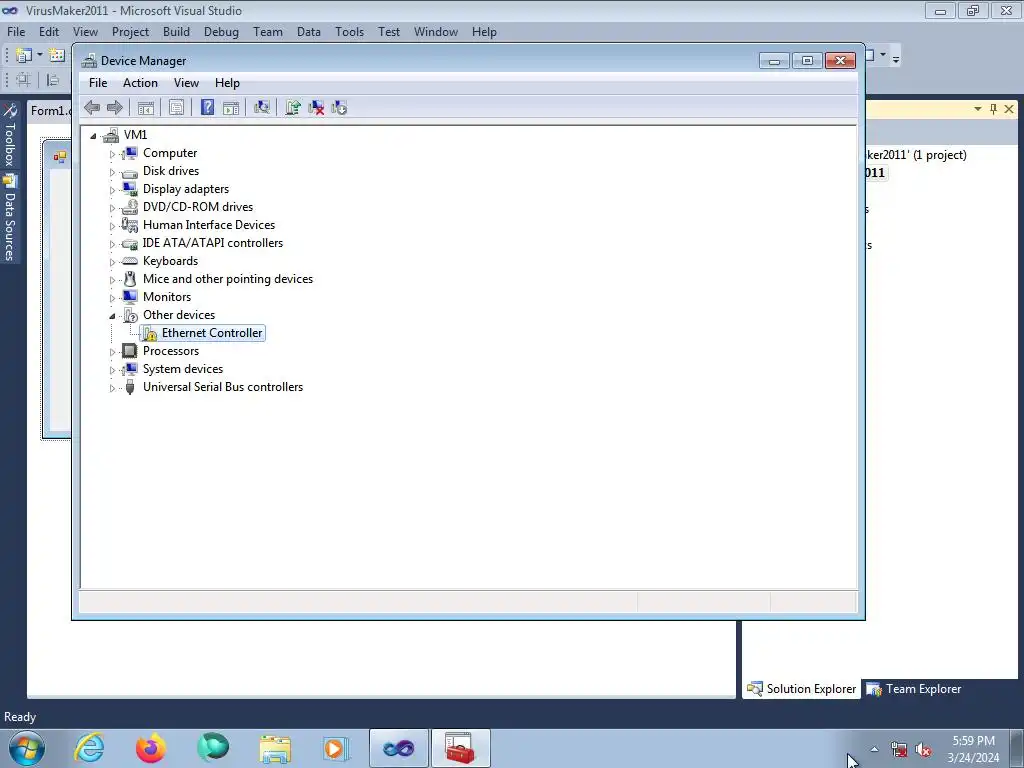Click the Mice and pointing devices icon
Image resolution: width=1024 pixels, height=768 pixels.
[130, 279]
